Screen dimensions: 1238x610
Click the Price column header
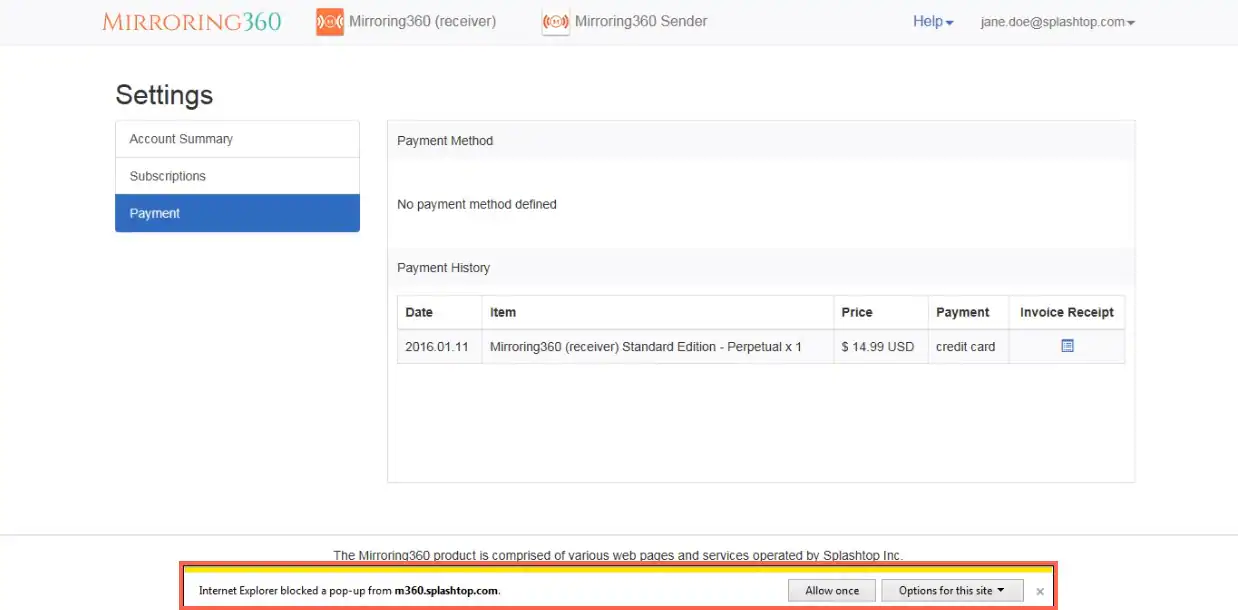coord(881,312)
